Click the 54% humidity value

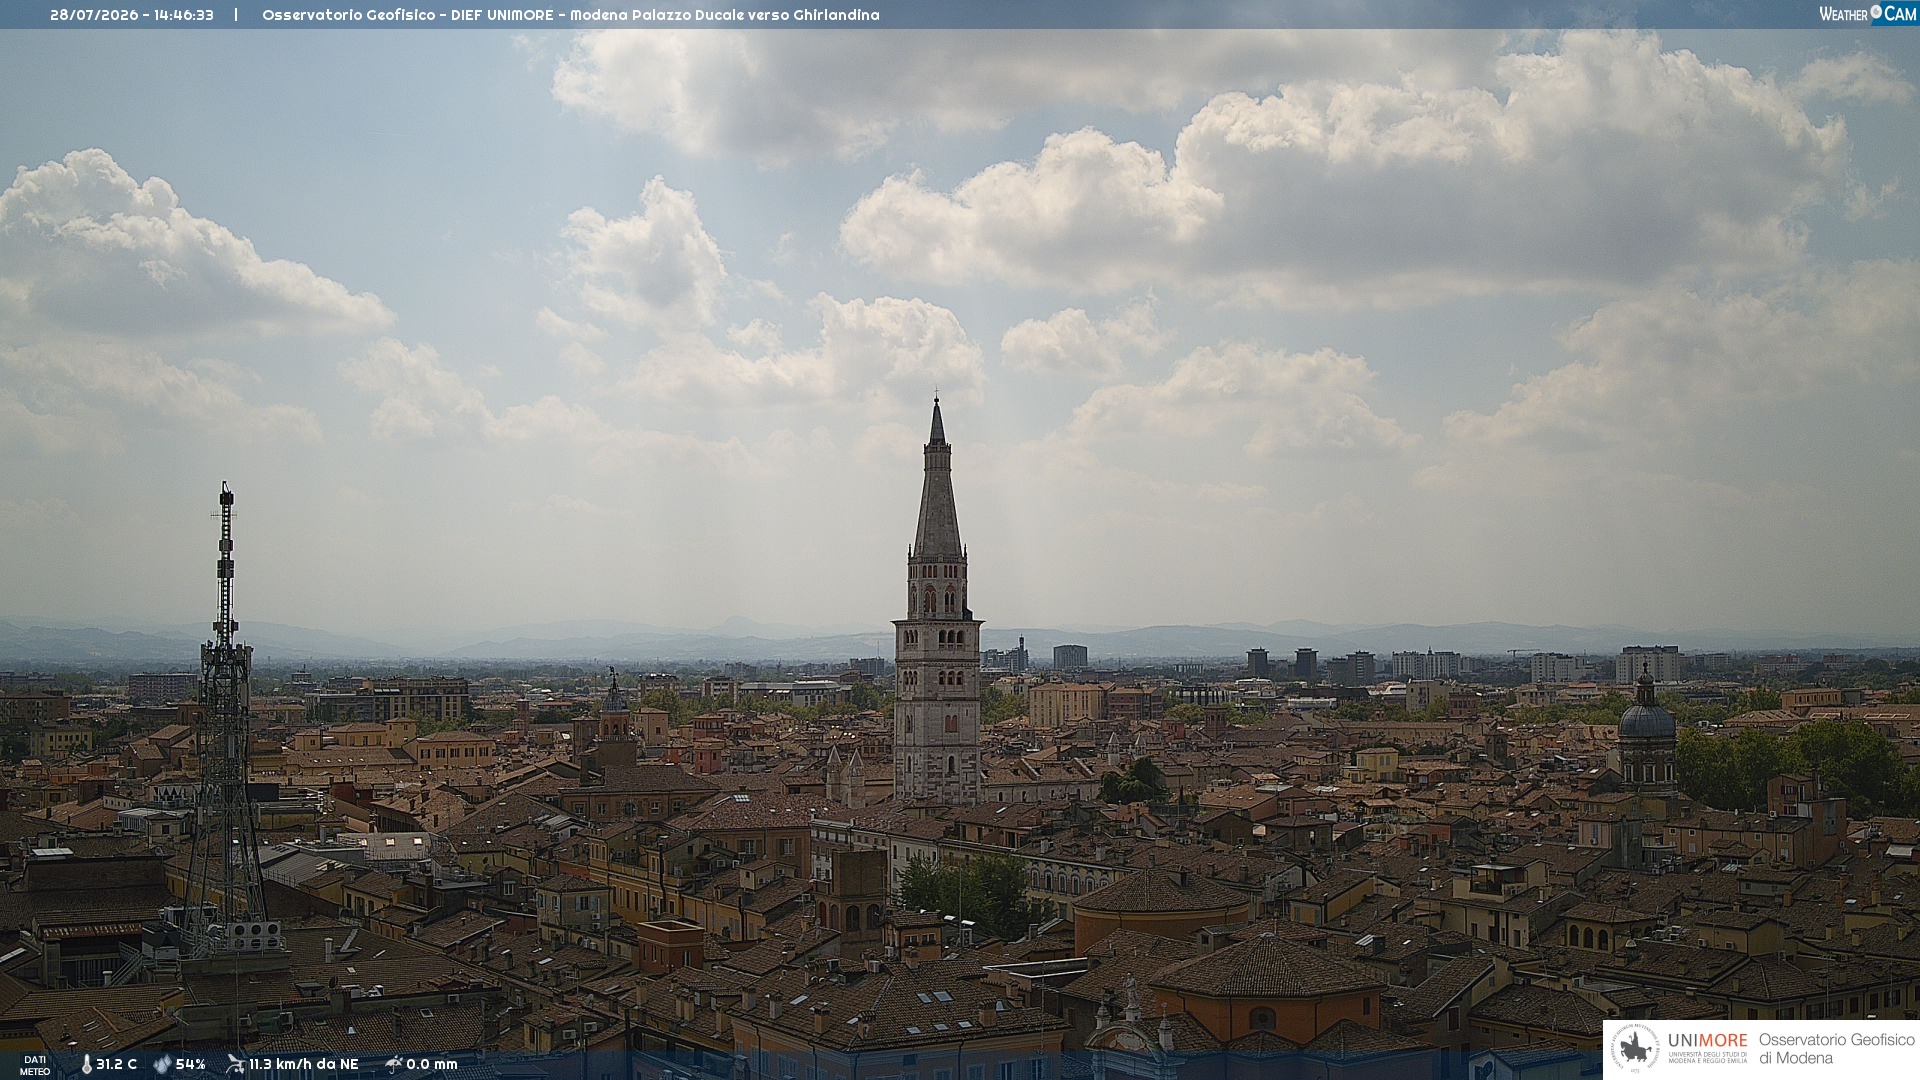190,1065
